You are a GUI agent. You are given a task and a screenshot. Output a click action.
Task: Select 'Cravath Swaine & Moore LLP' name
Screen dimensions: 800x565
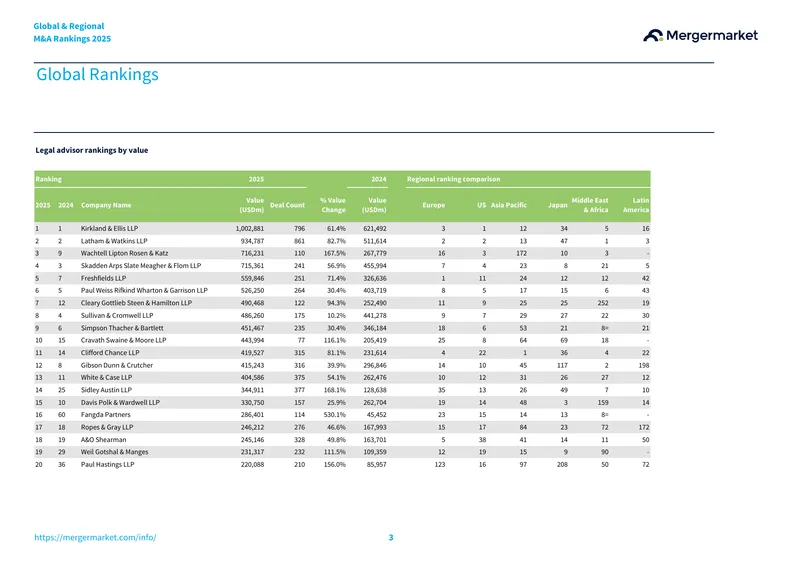point(123,340)
